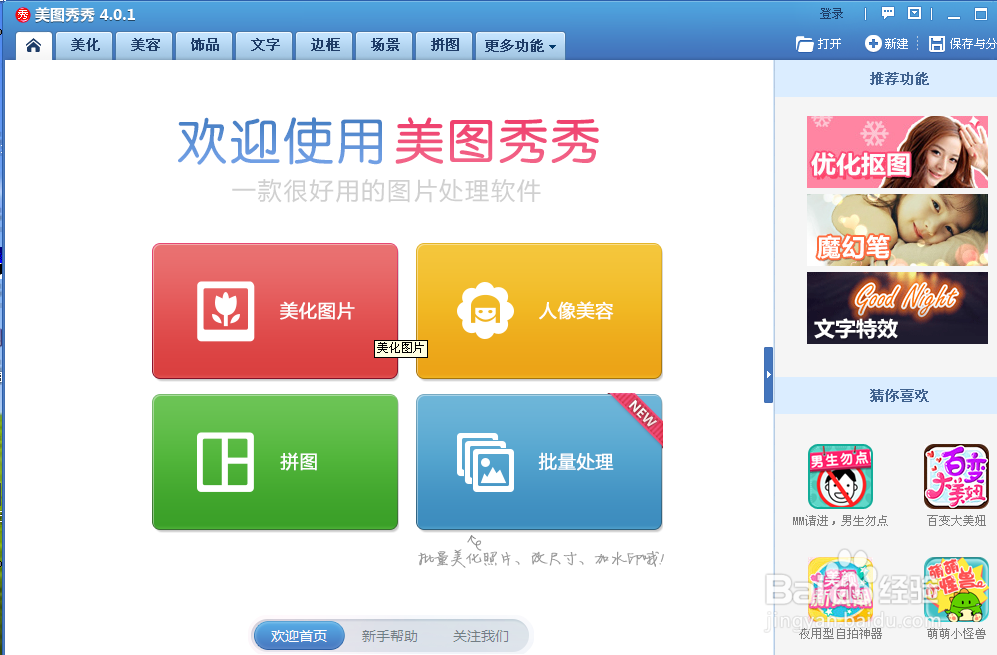Open the 夜用型自拍神器 app icon
The height and width of the screenshot is (655, 997).
pyautogui.click(x=840, y=590)
